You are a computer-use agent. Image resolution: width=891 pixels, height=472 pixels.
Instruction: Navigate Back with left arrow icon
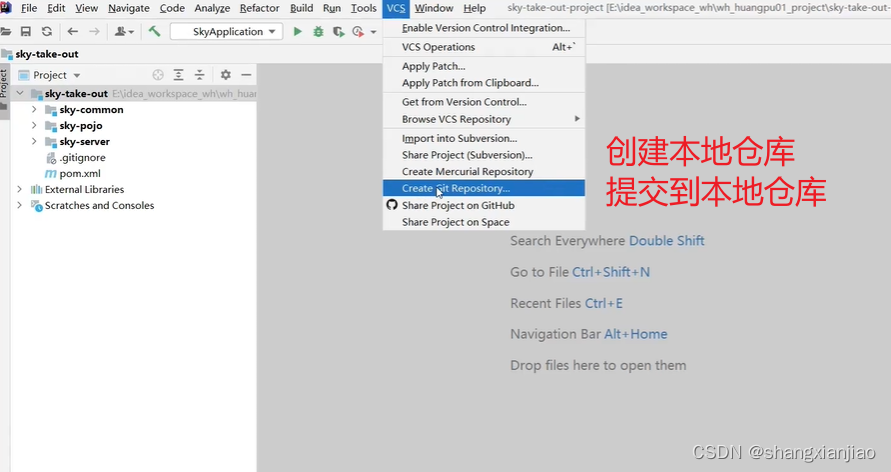point(73,31)
